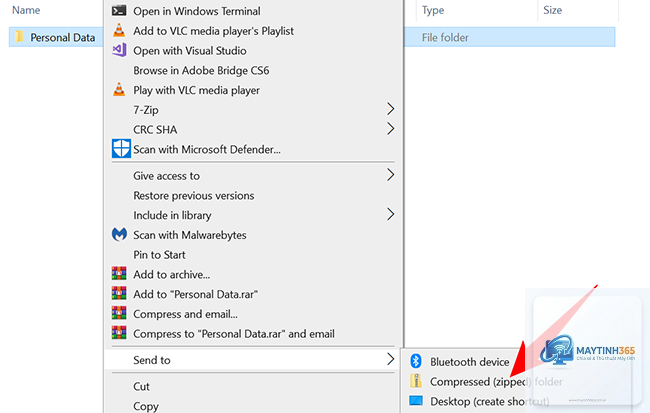The width and height of the screenshot is (650, 413).
Task: Expand the Include in library arrow
Action: (390, 214)
